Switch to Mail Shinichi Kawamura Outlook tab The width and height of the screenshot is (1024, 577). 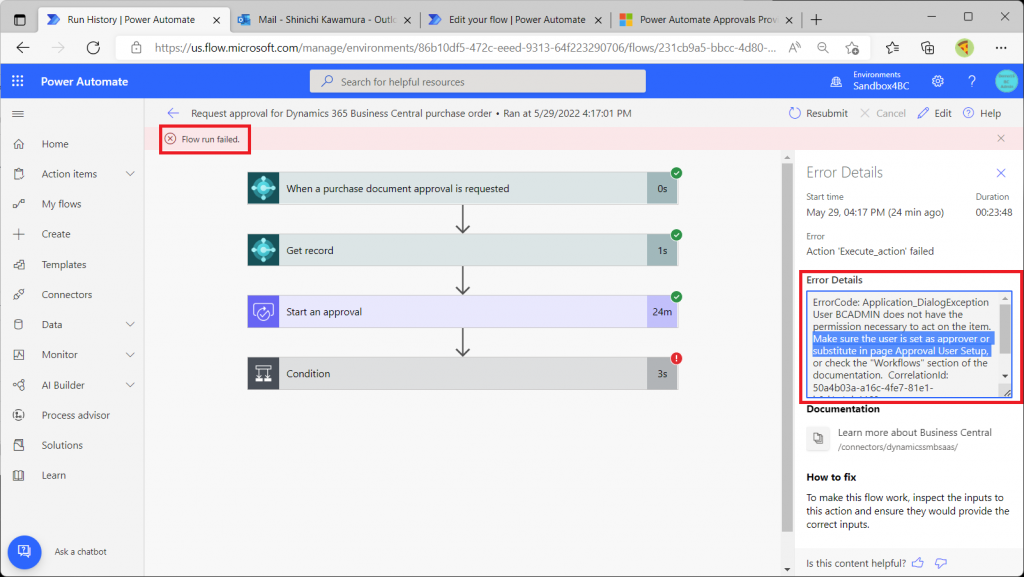point(325,20)
